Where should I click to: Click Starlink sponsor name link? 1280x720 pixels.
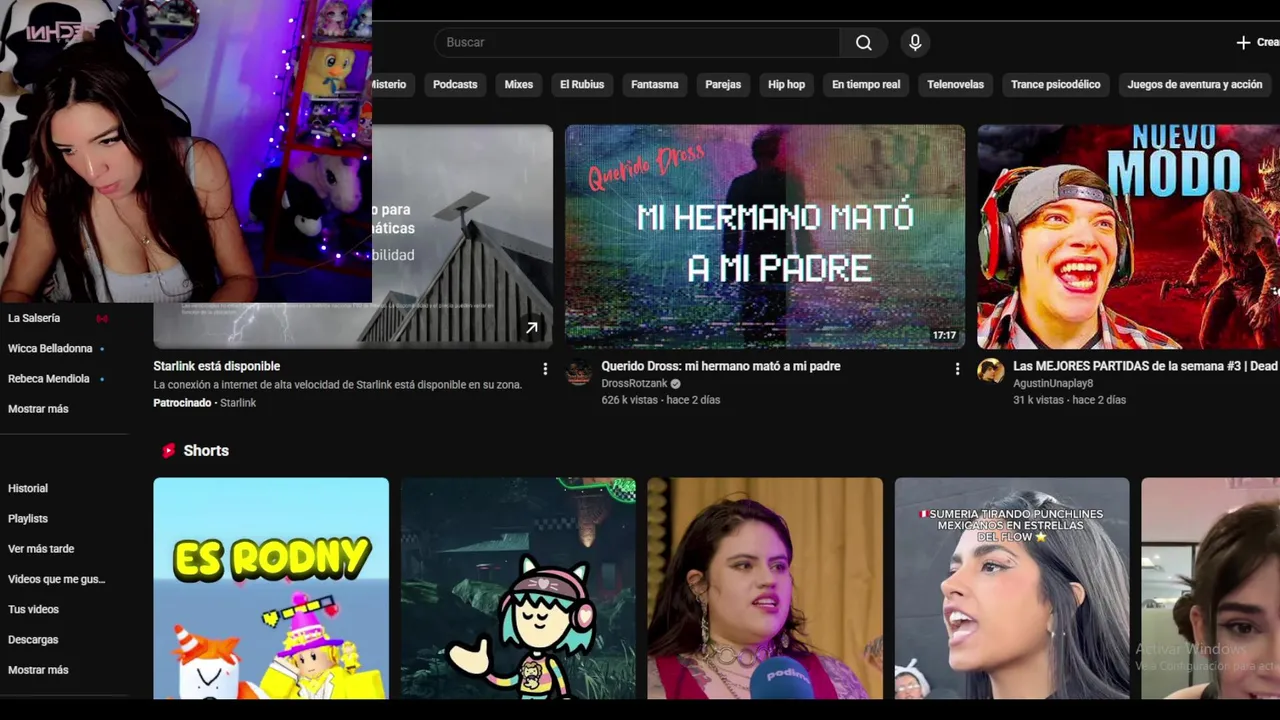pos(238,403)
